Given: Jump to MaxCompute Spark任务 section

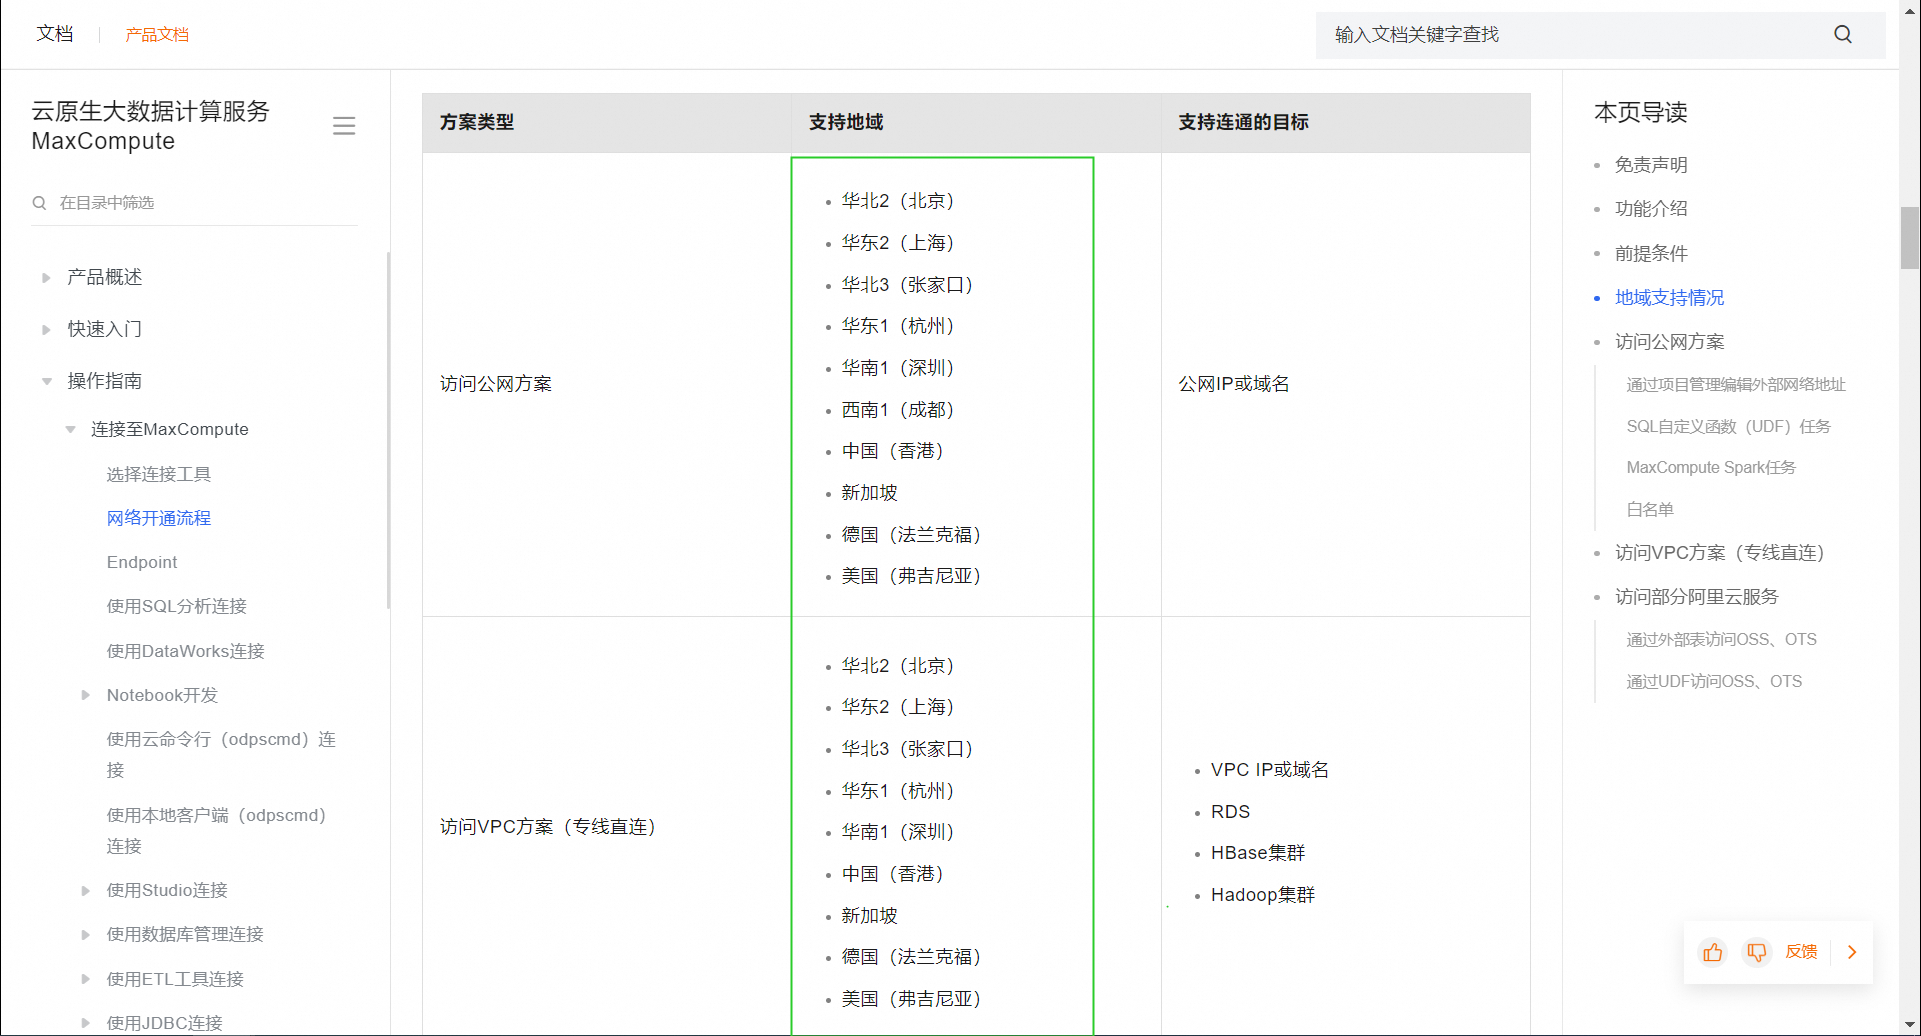Looking at the screenshot, I should pyautogui.click(x=1711, y=468).
